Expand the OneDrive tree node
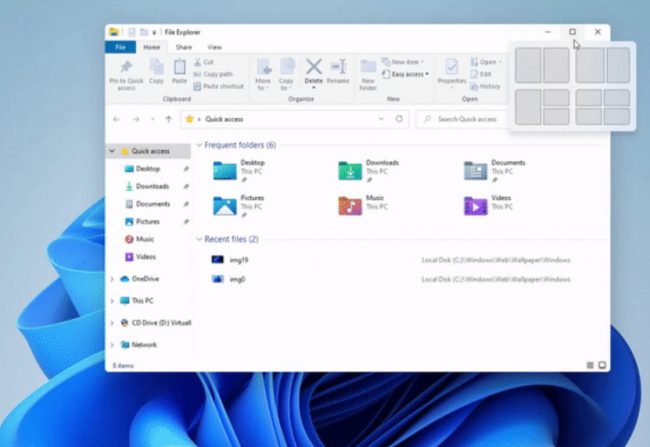The width and height of the screenshot is (650, 447). 112,279
